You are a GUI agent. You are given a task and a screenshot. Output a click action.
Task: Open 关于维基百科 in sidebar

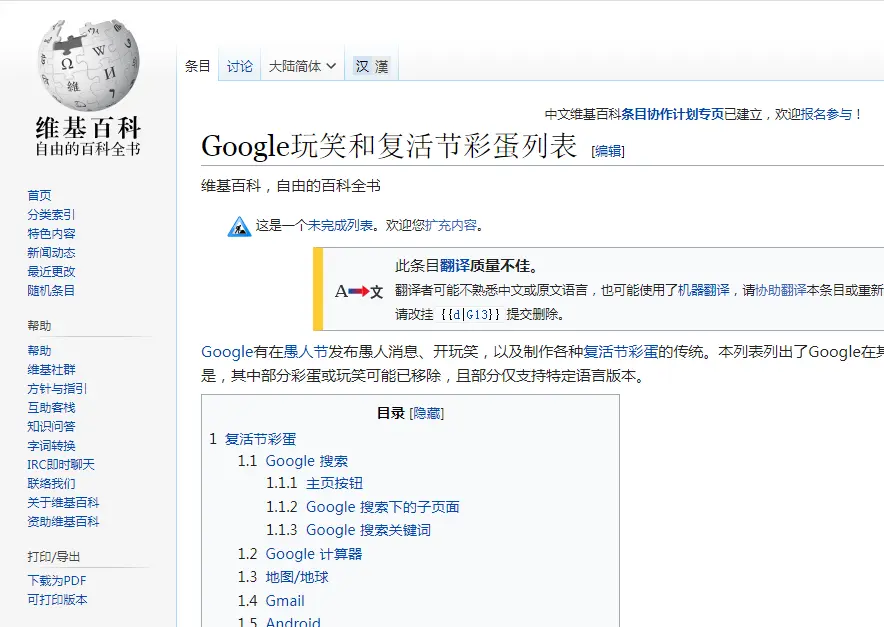point(63,502)
